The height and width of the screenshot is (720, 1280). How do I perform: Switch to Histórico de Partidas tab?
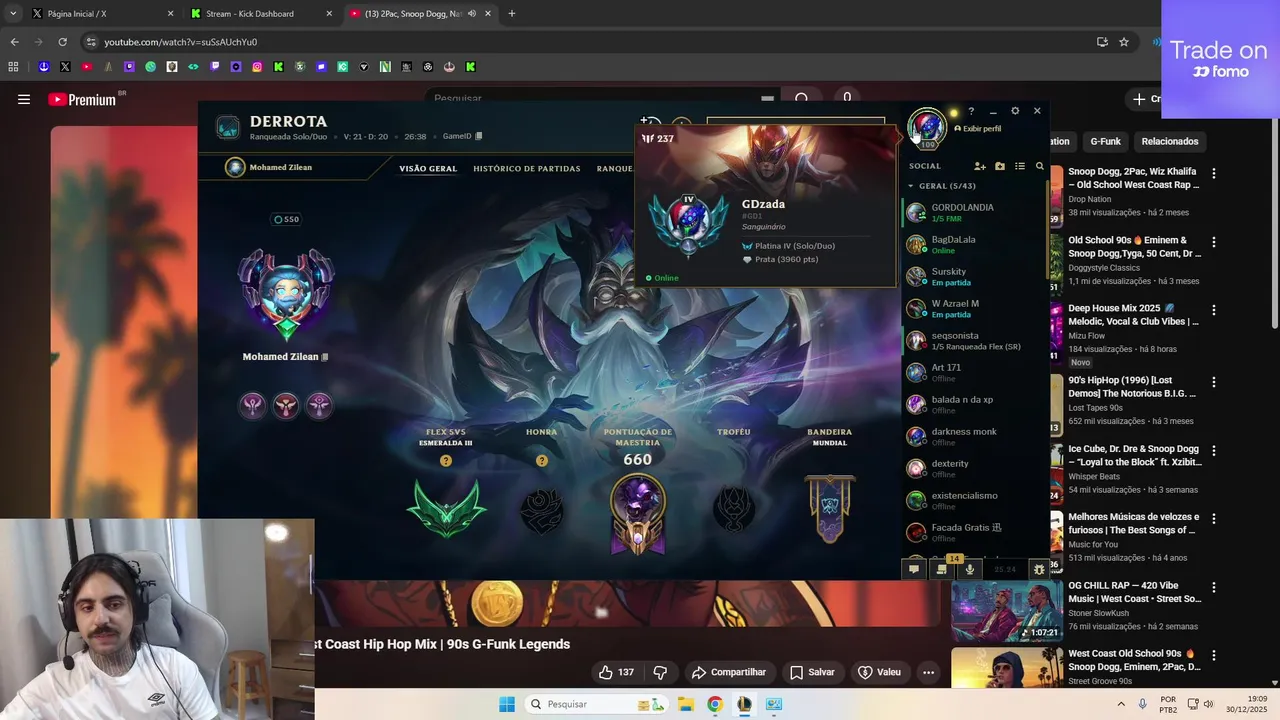tap(527, 168)
